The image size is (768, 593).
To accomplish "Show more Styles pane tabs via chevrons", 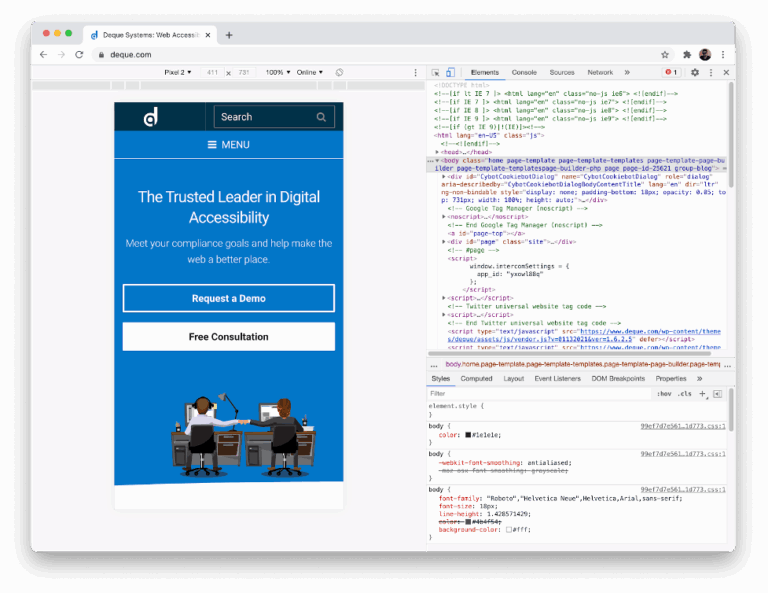I will tap(699, 379).
